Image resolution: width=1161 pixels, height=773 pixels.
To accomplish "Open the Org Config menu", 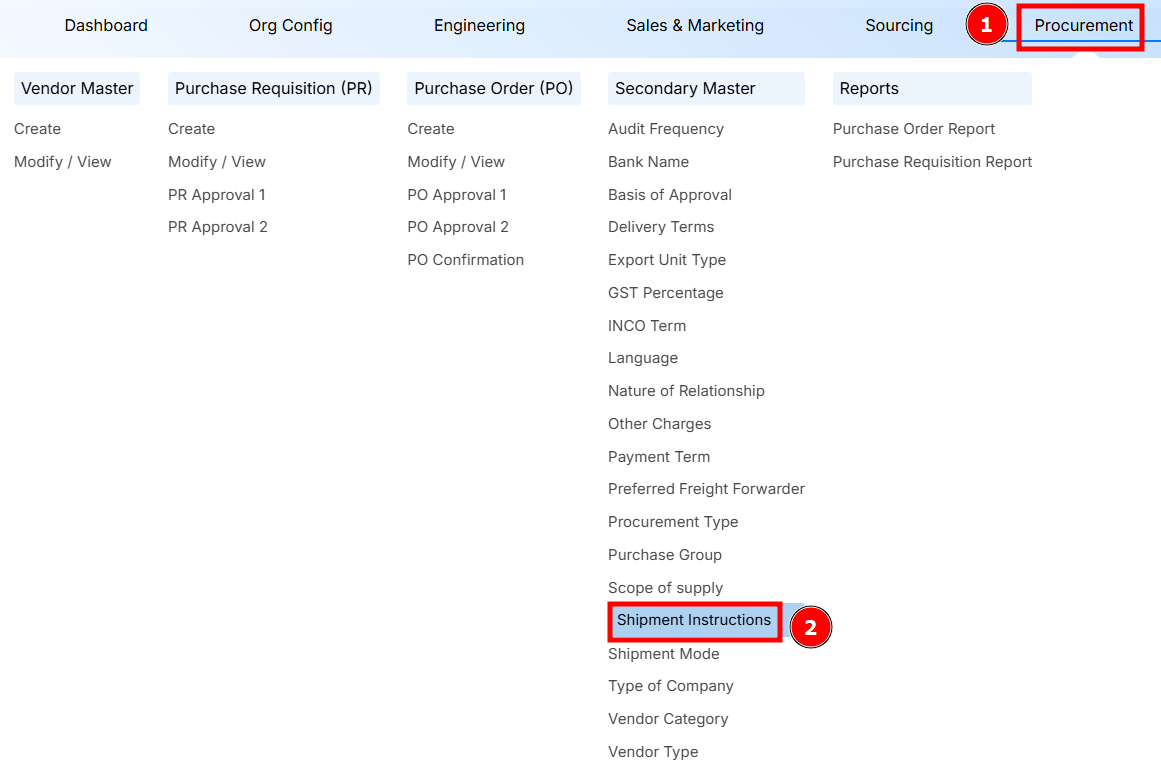I will click(291, 25).
